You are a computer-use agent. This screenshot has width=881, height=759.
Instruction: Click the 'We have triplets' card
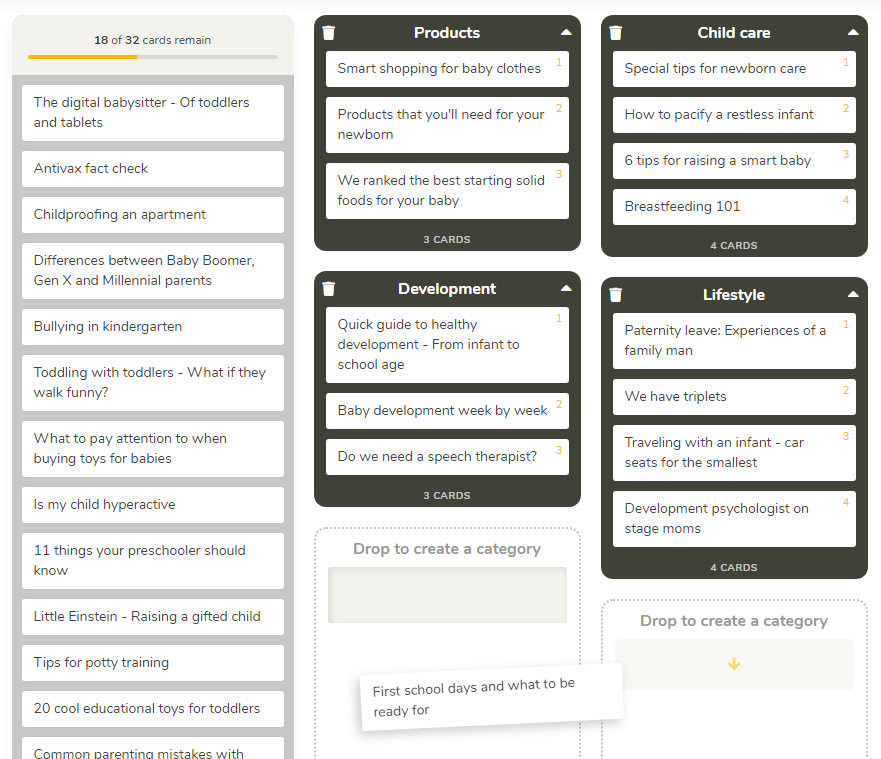pyautogui.click(x=734, y=397)
